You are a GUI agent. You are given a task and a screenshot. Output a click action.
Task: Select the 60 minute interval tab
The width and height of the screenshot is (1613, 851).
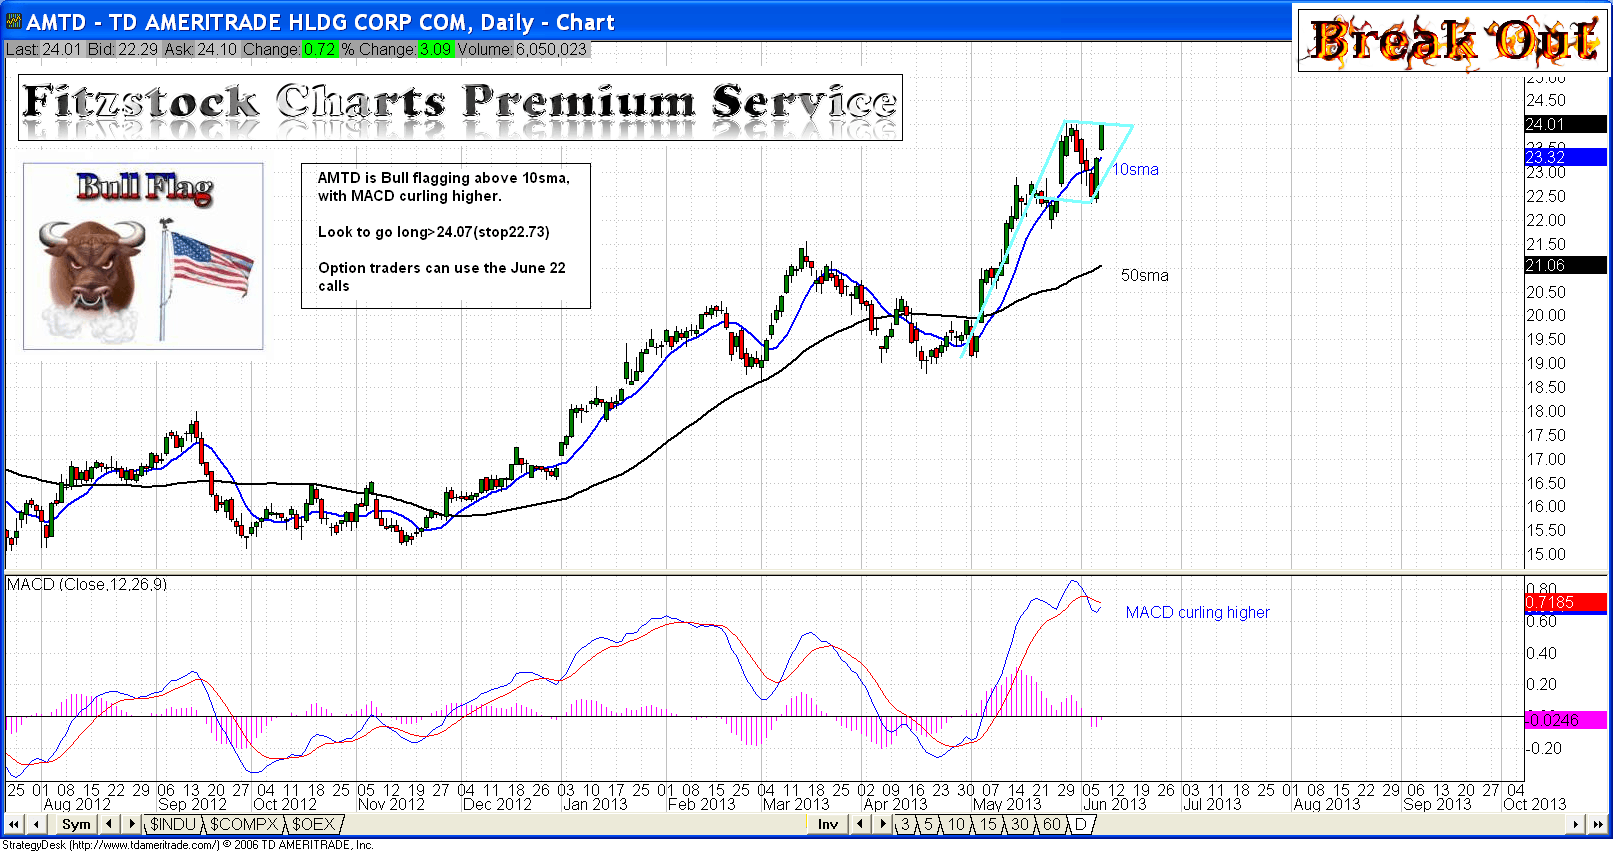click(1051, 824)
